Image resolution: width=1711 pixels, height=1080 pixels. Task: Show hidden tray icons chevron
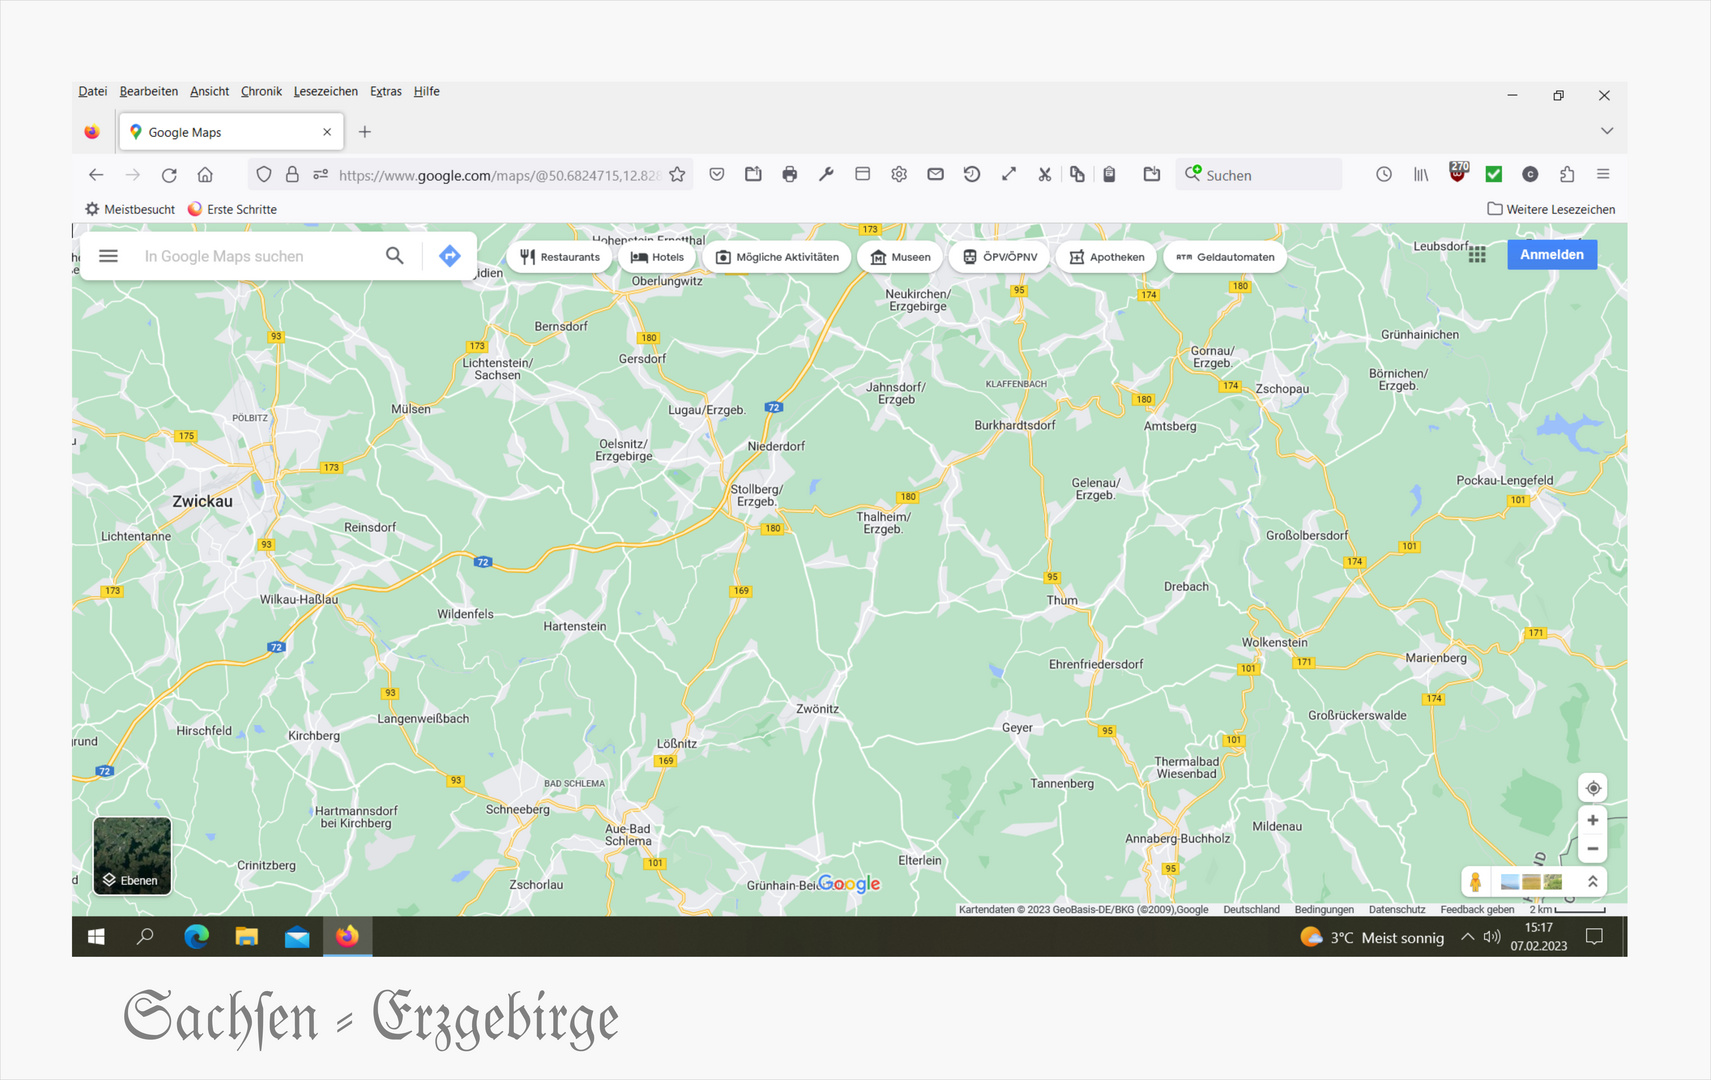point(1467,937)
